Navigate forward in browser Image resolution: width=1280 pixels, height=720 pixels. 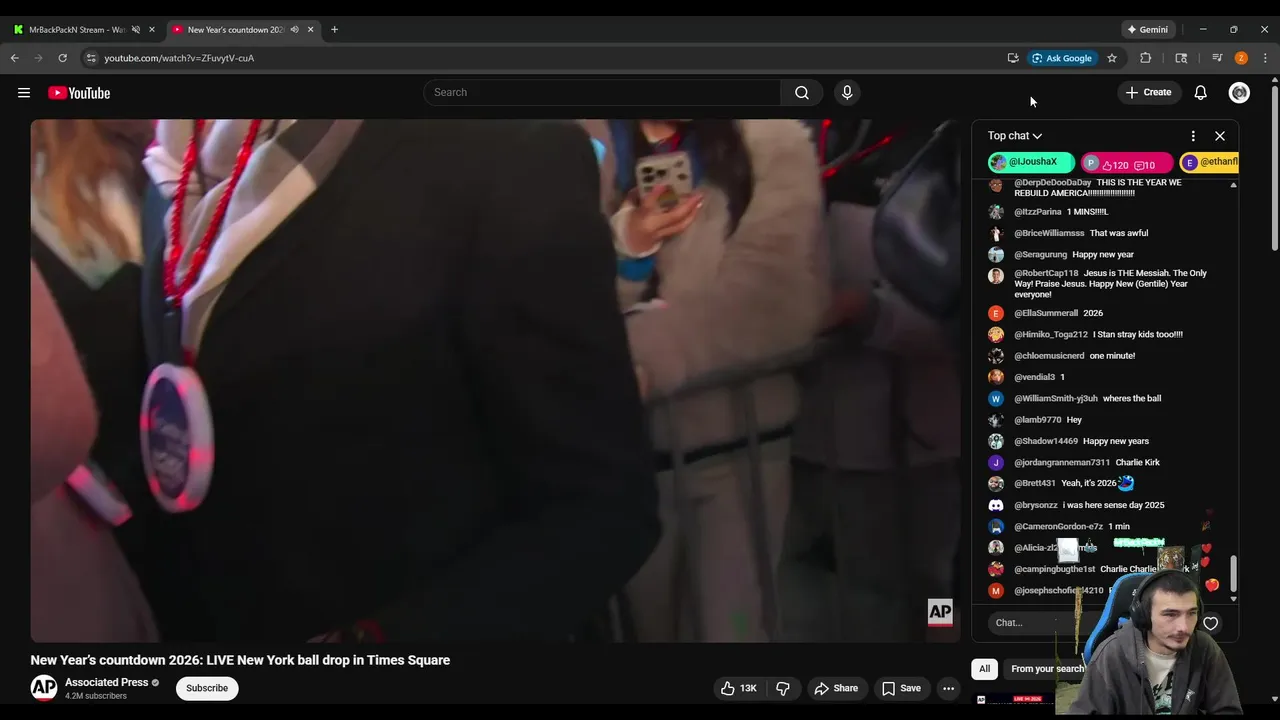tap(38, 58)
